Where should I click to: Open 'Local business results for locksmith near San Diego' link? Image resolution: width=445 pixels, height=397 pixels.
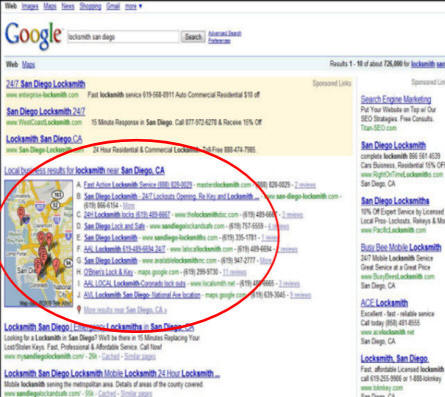[84, 171]
